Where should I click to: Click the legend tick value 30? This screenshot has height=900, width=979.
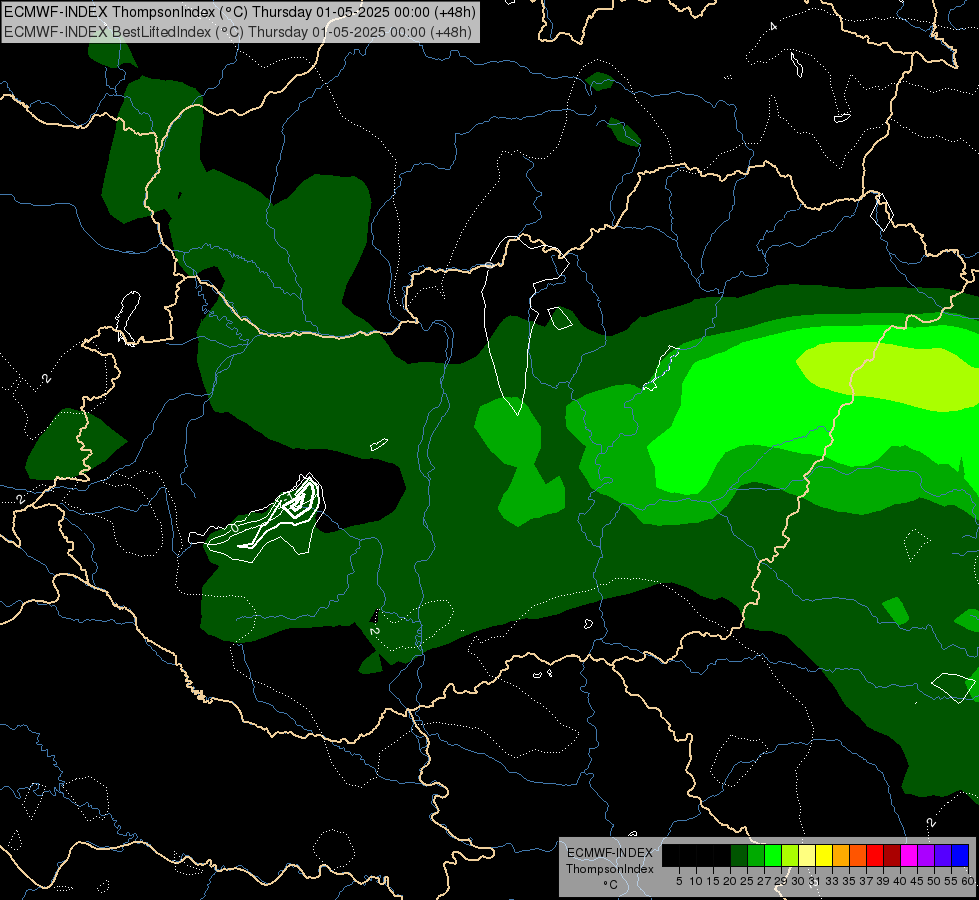(798, 881)
